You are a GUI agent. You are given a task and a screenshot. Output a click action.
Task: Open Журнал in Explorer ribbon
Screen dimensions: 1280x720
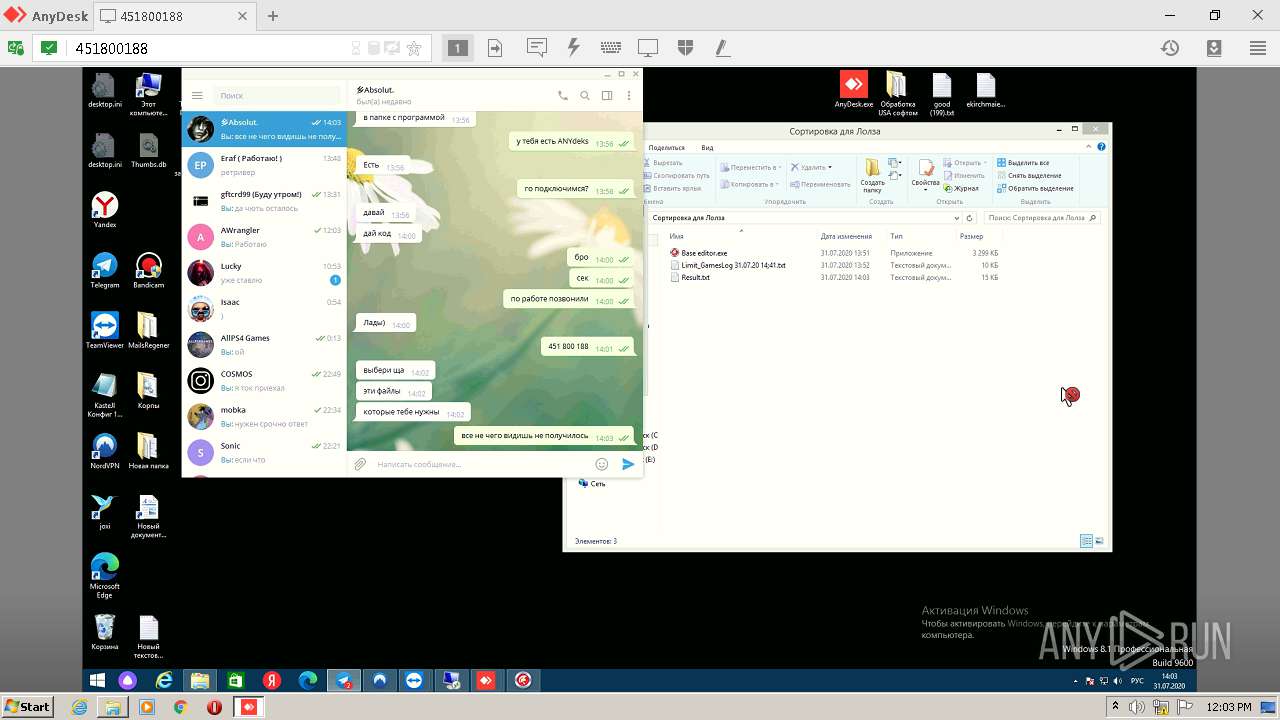click(962, 188)
